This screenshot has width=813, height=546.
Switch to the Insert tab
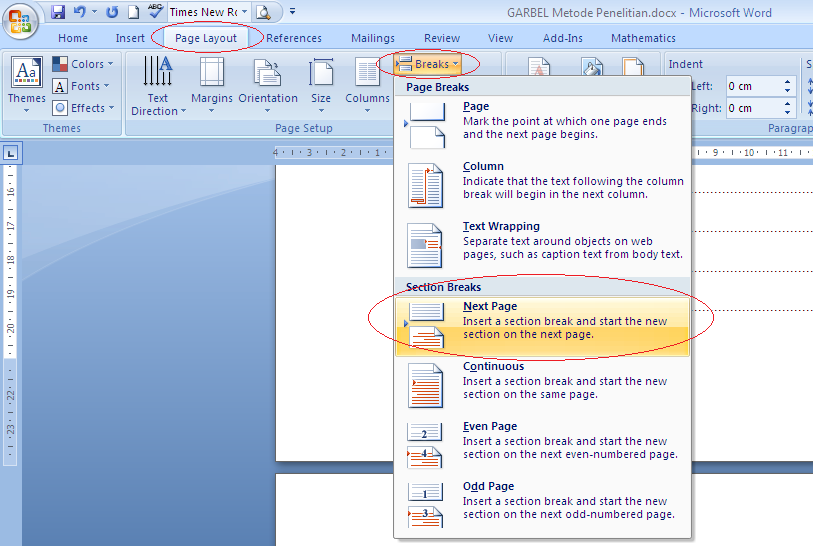pyautogui.click(x=130, y=38)
